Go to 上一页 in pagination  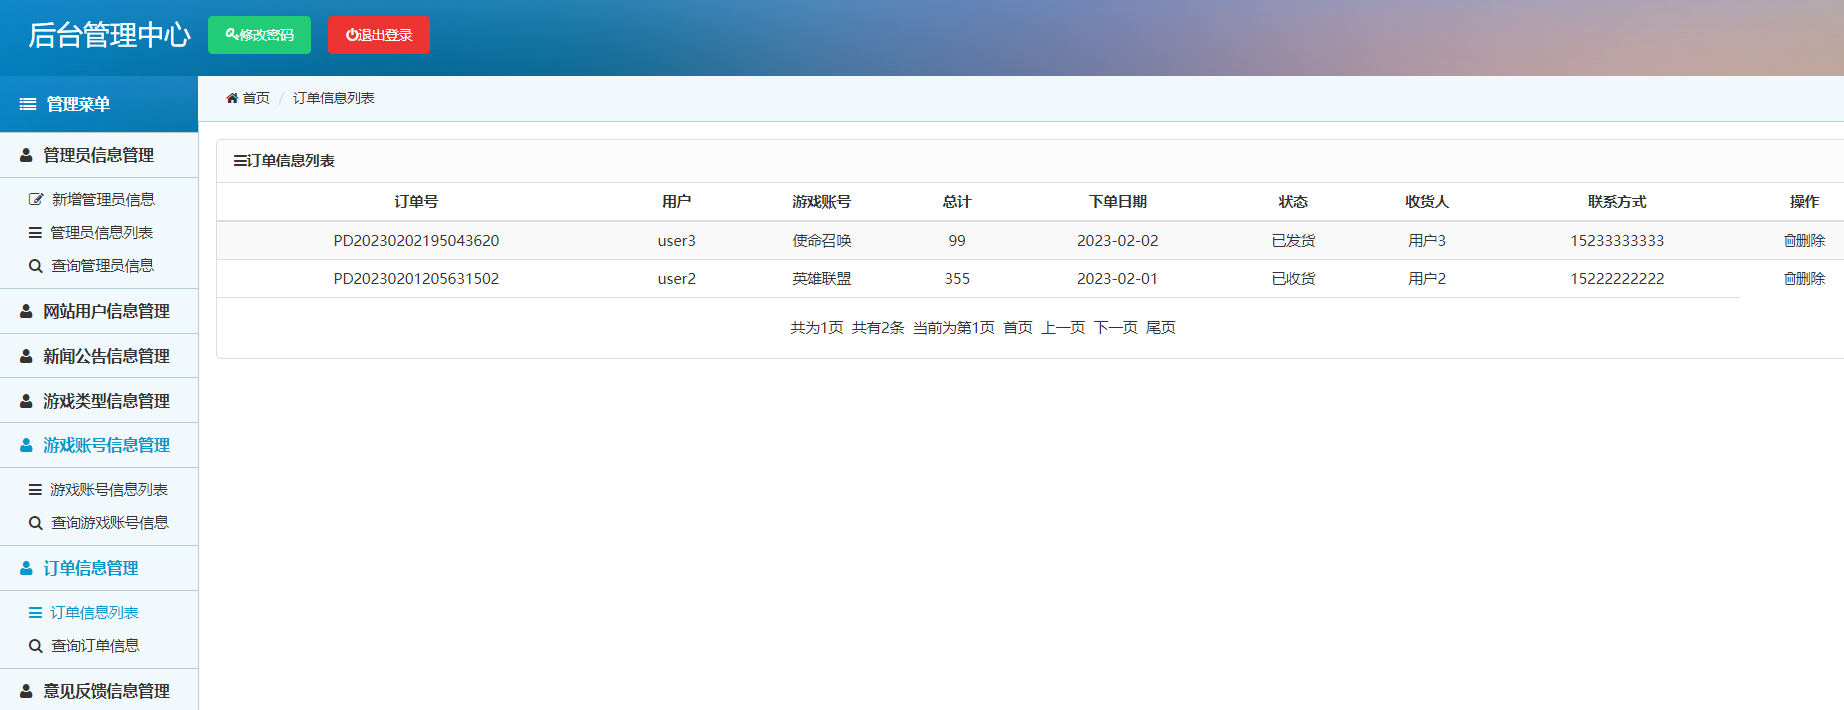[x=1063, y=327]
